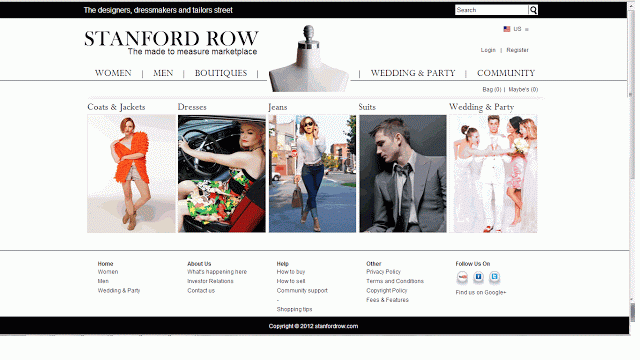Open the How to buy link
The width and height of the screenshot is (640, 360).
click(291, 272)
